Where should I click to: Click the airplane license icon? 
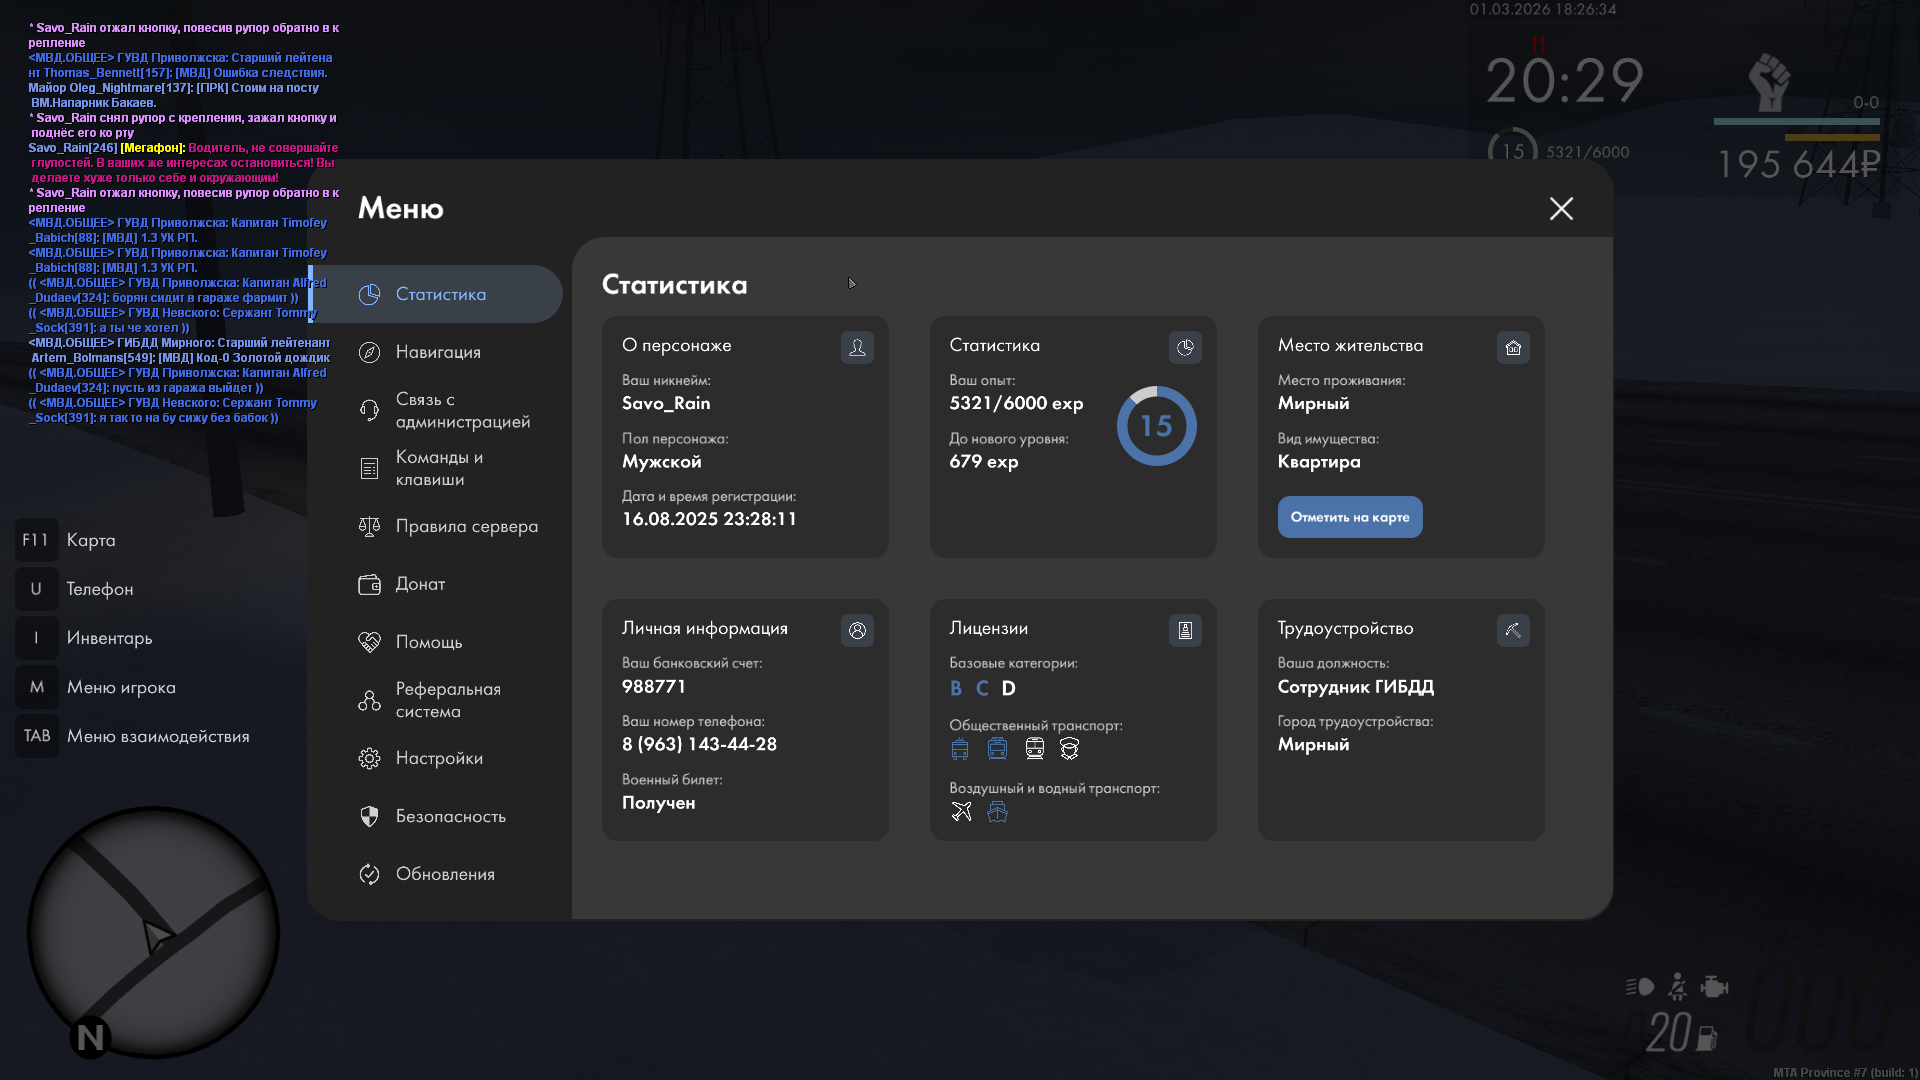tap(961, 811)
